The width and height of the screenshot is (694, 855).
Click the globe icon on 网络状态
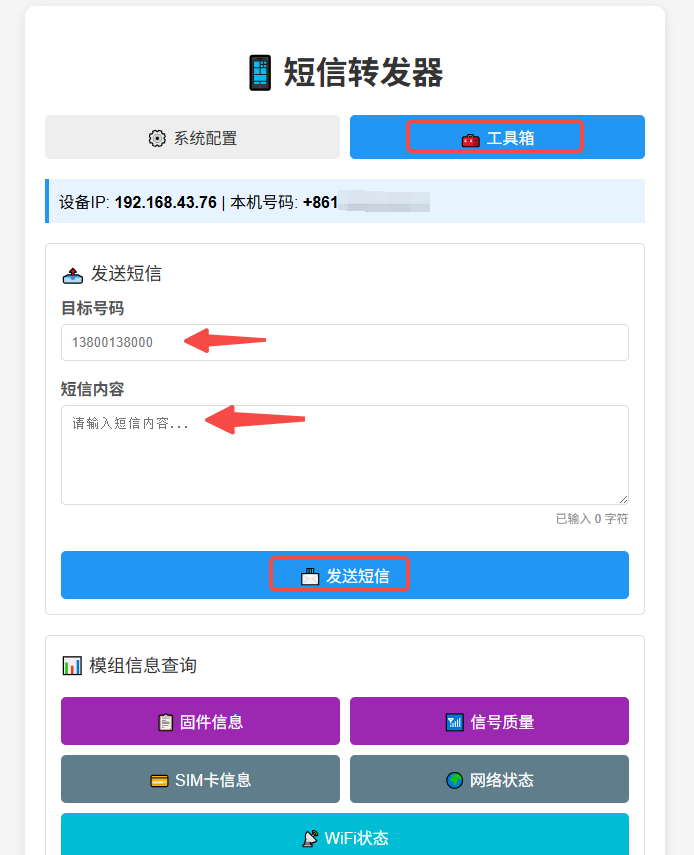[455, 780]
